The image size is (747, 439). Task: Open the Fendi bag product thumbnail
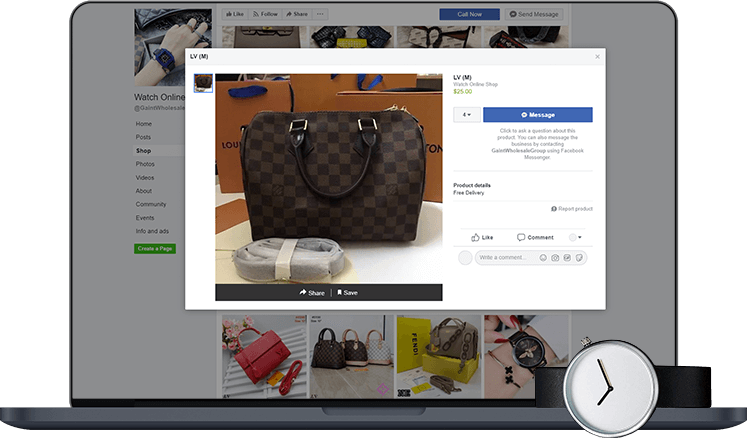(x=439, y=357)
